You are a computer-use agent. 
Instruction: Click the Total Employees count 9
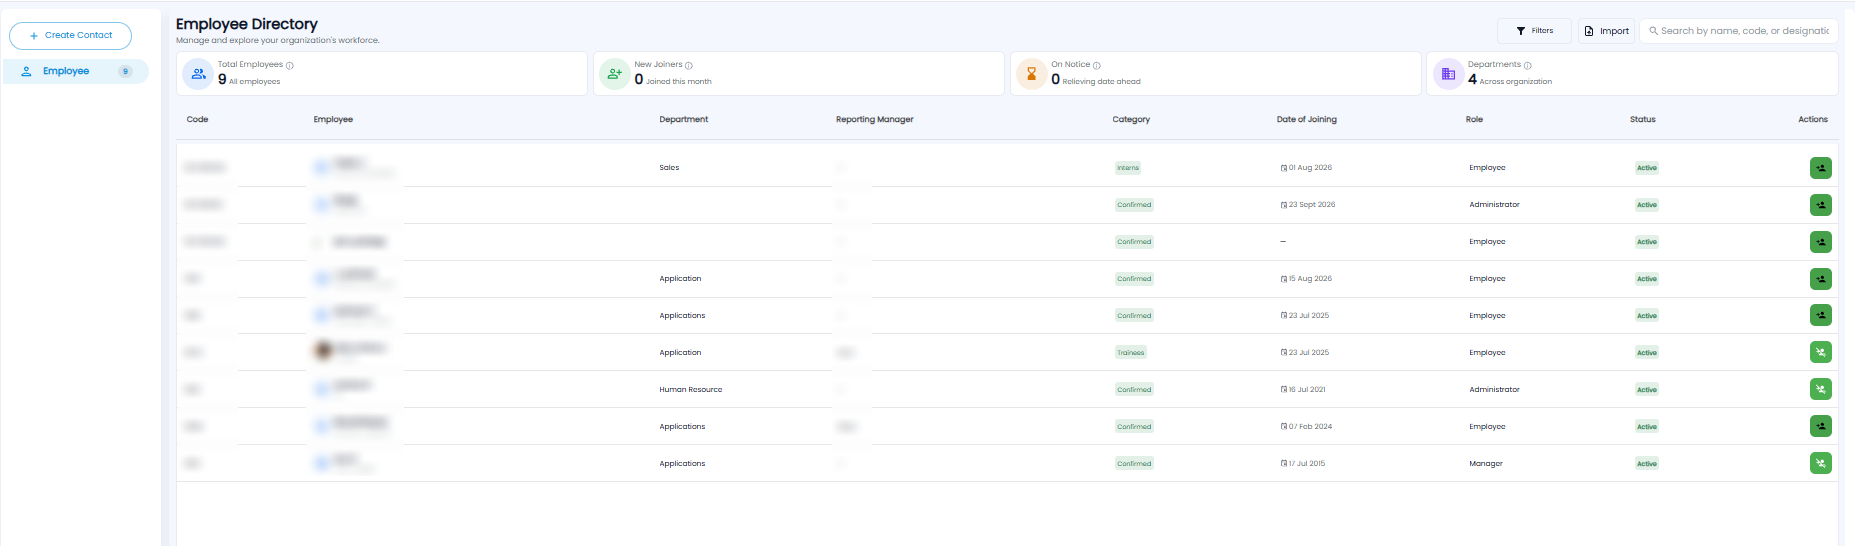pyautogui.click(x=222, y=80)
